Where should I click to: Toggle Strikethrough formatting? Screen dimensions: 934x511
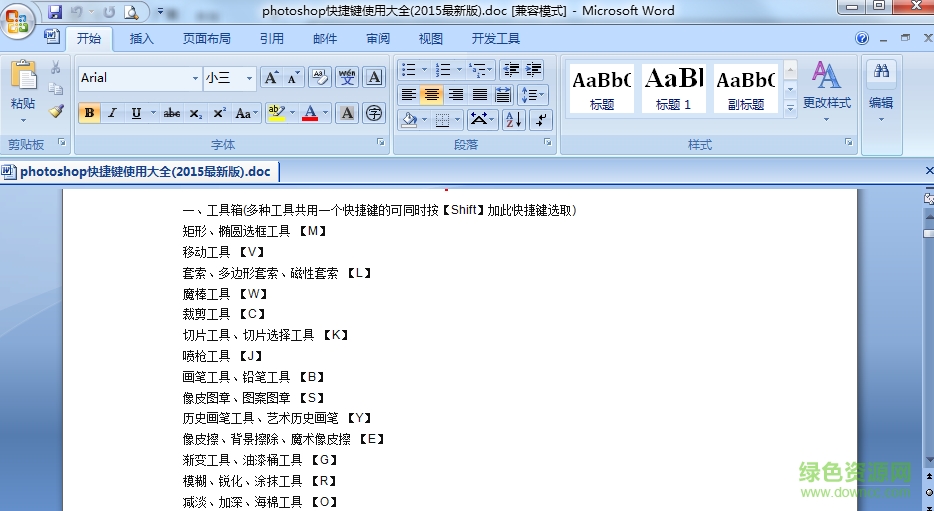tap(172, 113)
